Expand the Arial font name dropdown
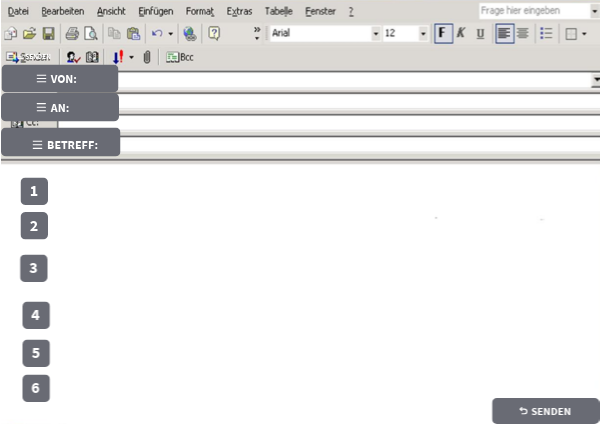Image resolution: width=600 pixels, height=424 pixels. click(376, 33)
